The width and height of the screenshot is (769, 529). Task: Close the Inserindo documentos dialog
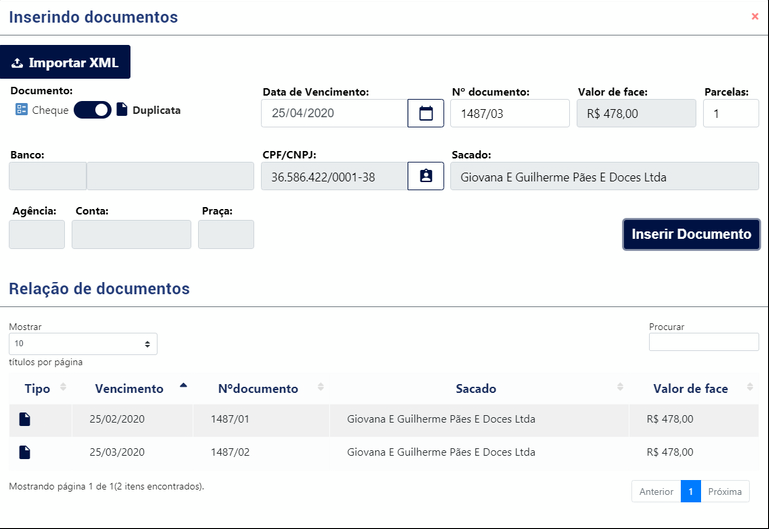click(x=755, y=16)
